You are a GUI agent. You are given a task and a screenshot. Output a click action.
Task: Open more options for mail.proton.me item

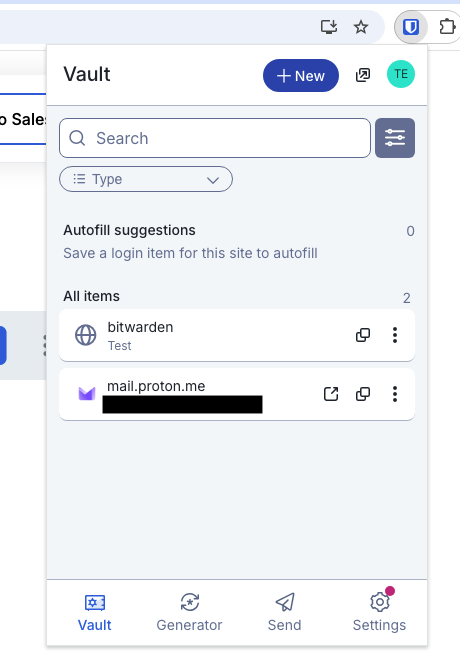[x=395, y=394]
